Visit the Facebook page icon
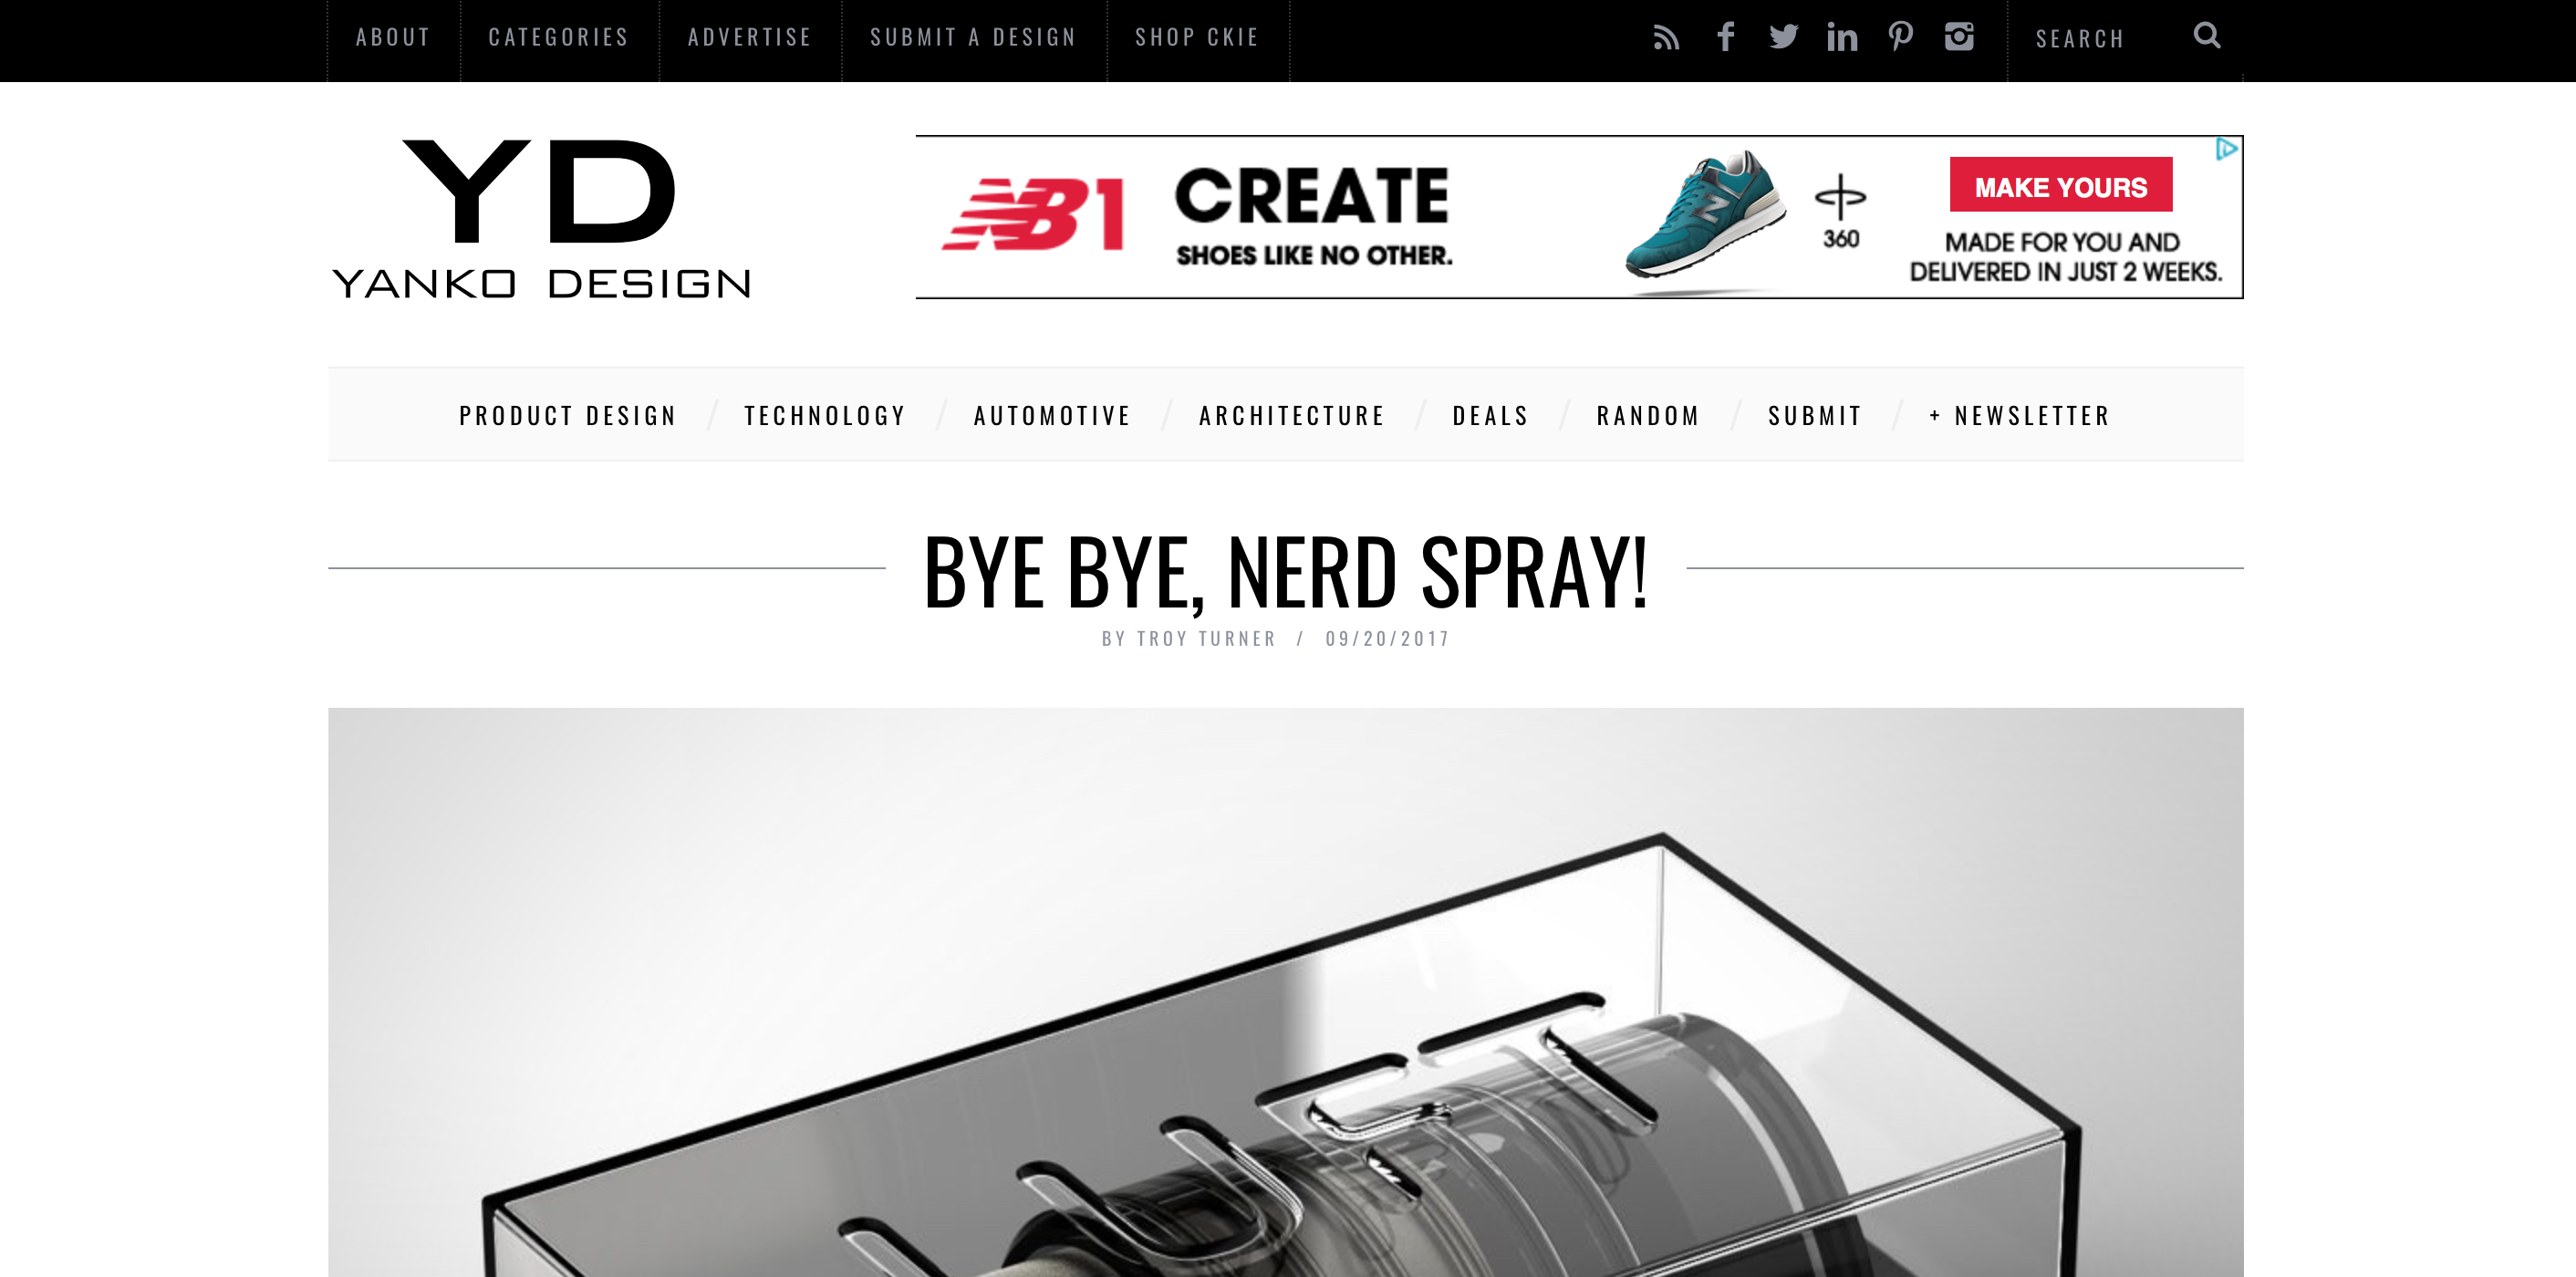Image resolution: width=2576 pixels, height=1277 pixels. 1725,37
